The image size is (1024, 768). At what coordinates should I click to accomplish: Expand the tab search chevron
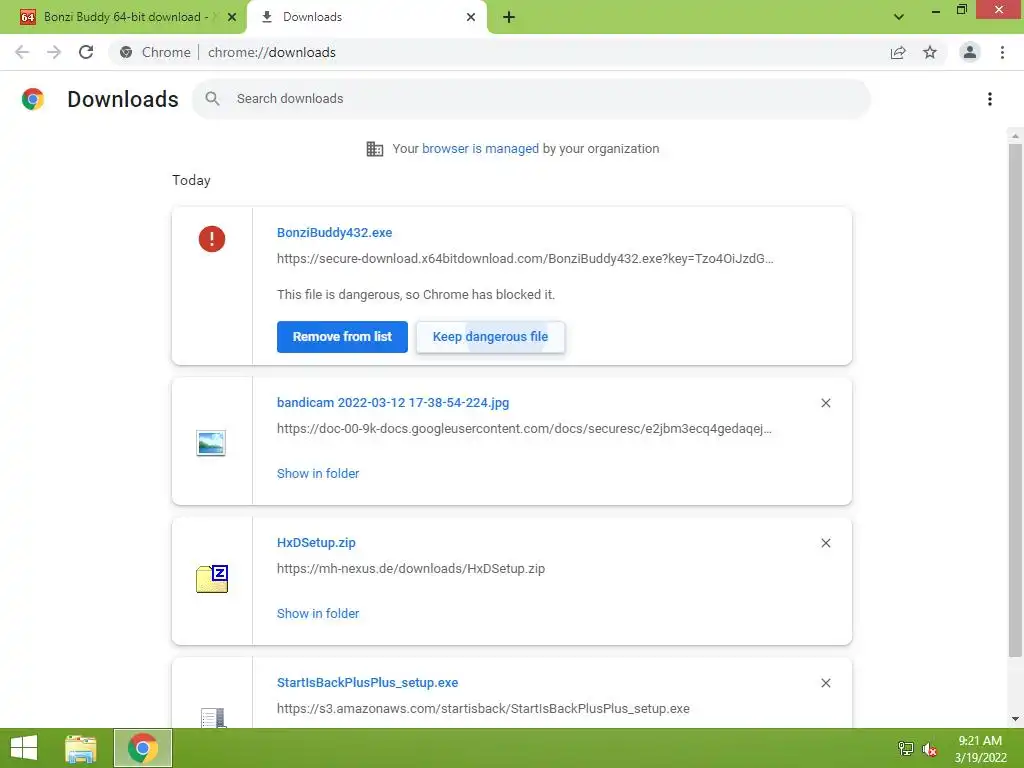899,17
